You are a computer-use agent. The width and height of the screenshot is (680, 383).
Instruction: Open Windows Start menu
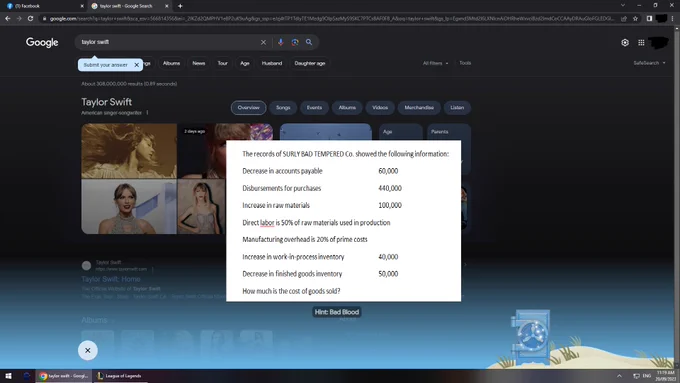[x=8, y=376]
